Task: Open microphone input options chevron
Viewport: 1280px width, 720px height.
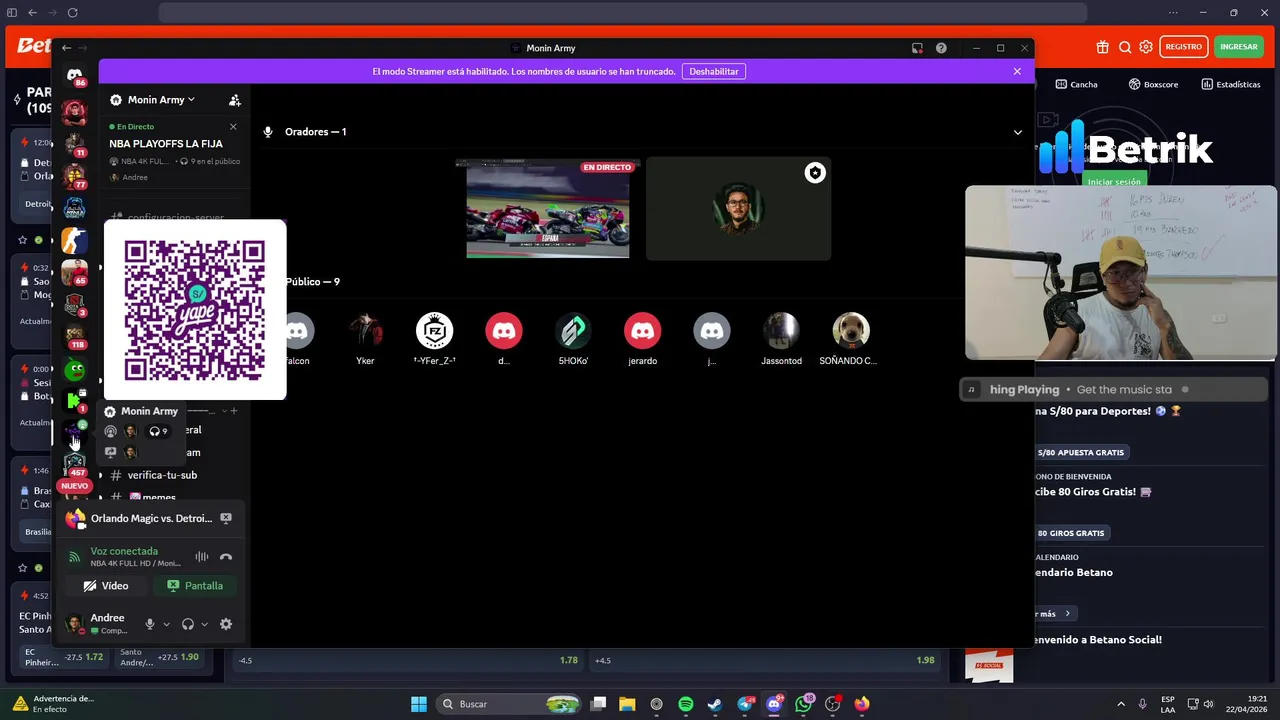Action: pos(166,624)
